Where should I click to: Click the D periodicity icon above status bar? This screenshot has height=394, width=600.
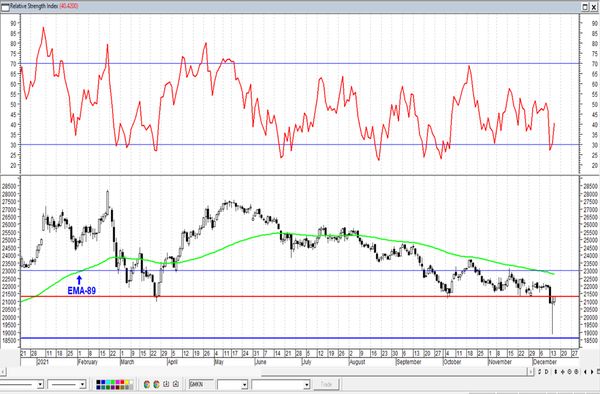click(546, 371)
